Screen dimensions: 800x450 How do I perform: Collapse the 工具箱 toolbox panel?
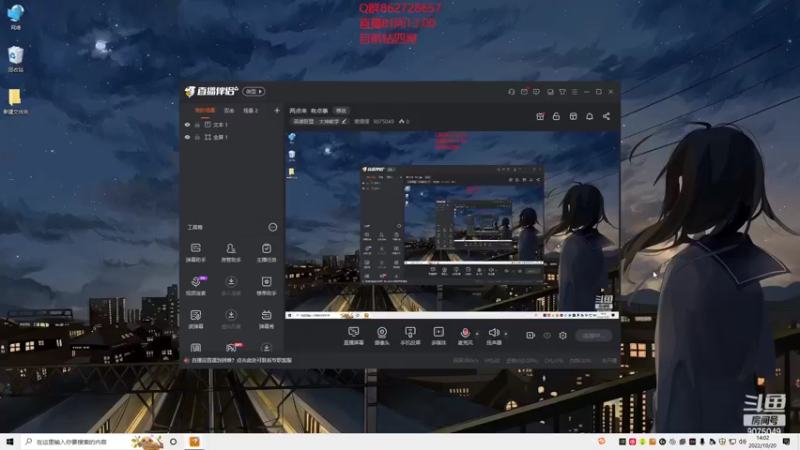[272, 227]
